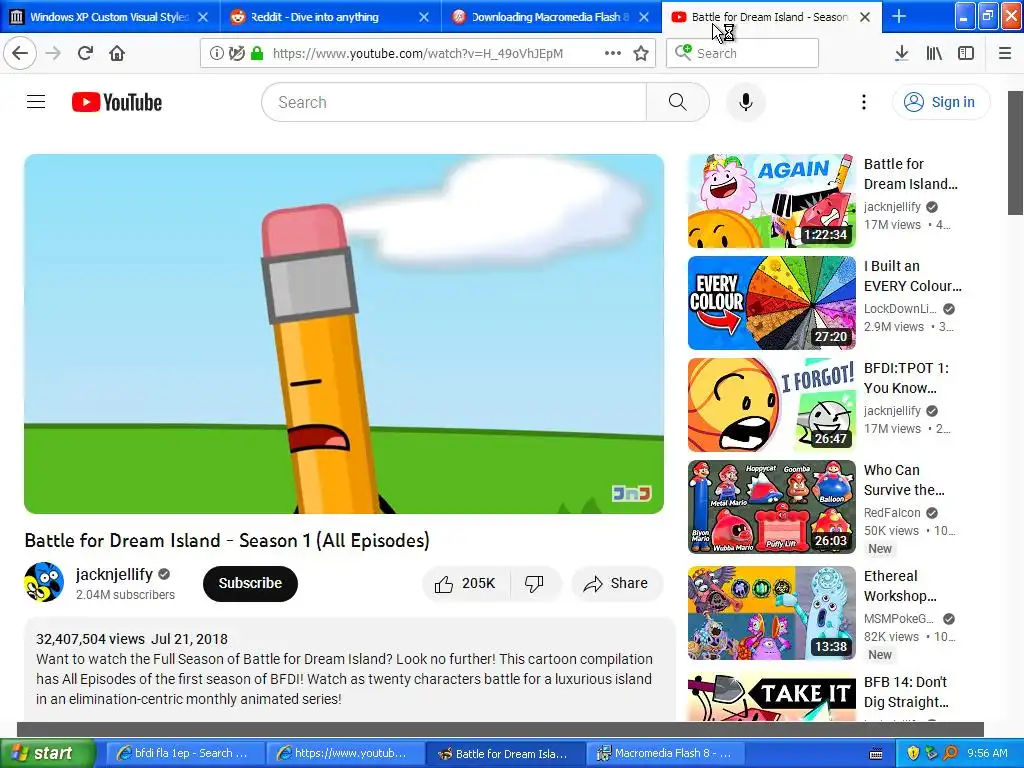Open jacknjellify channel name link under video
Image resolution: width=1024 pixels, height=768 pixels.
point(114,574)
